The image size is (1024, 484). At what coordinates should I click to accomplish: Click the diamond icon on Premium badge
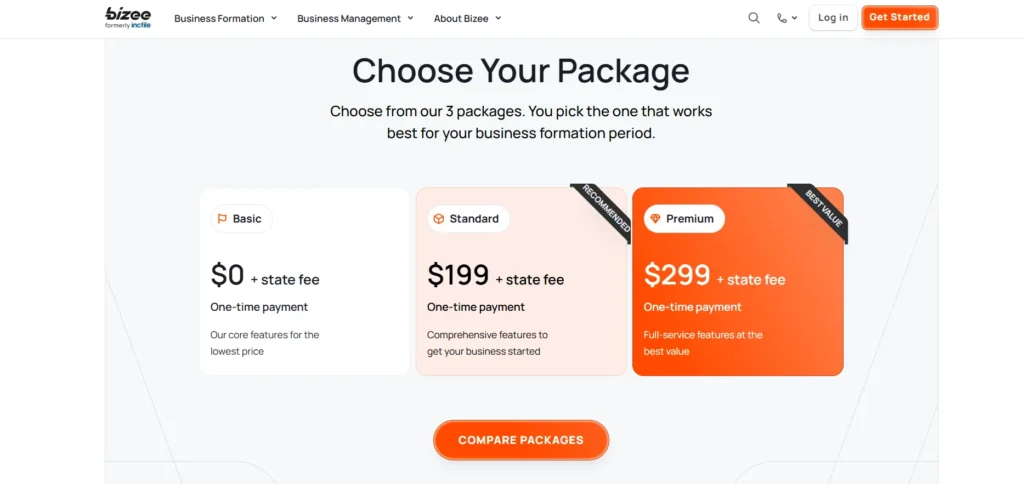[655, 219]
